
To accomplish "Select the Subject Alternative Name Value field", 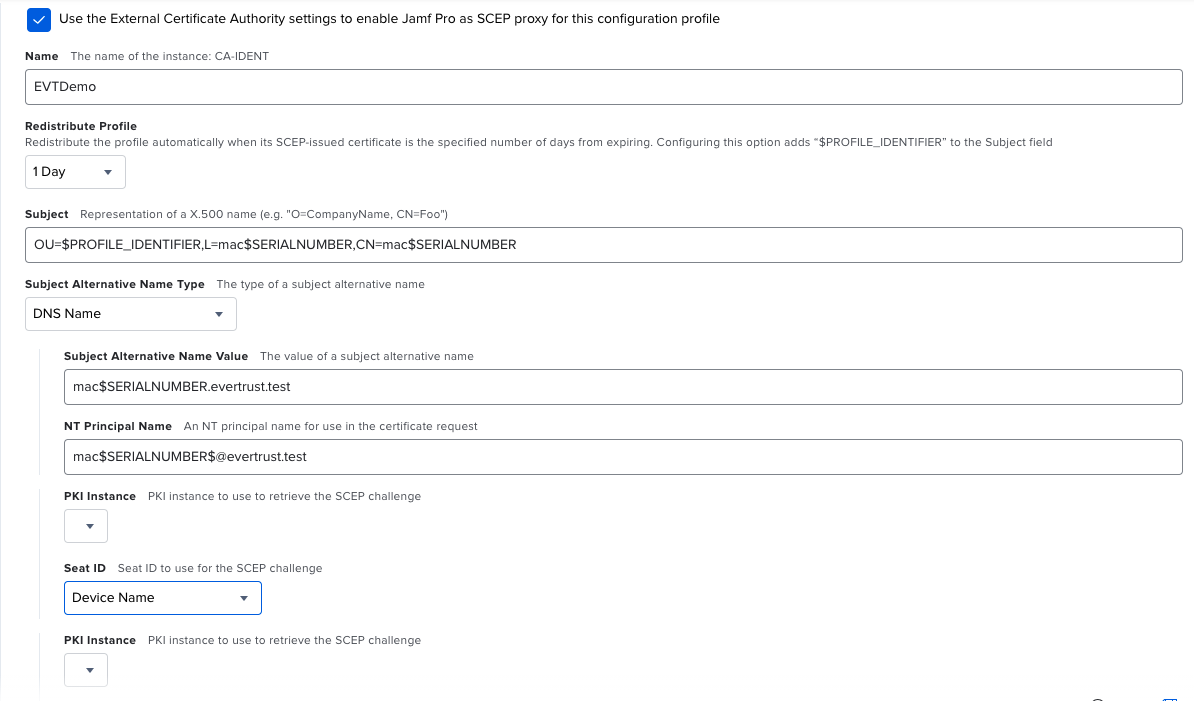I will 620,386.
